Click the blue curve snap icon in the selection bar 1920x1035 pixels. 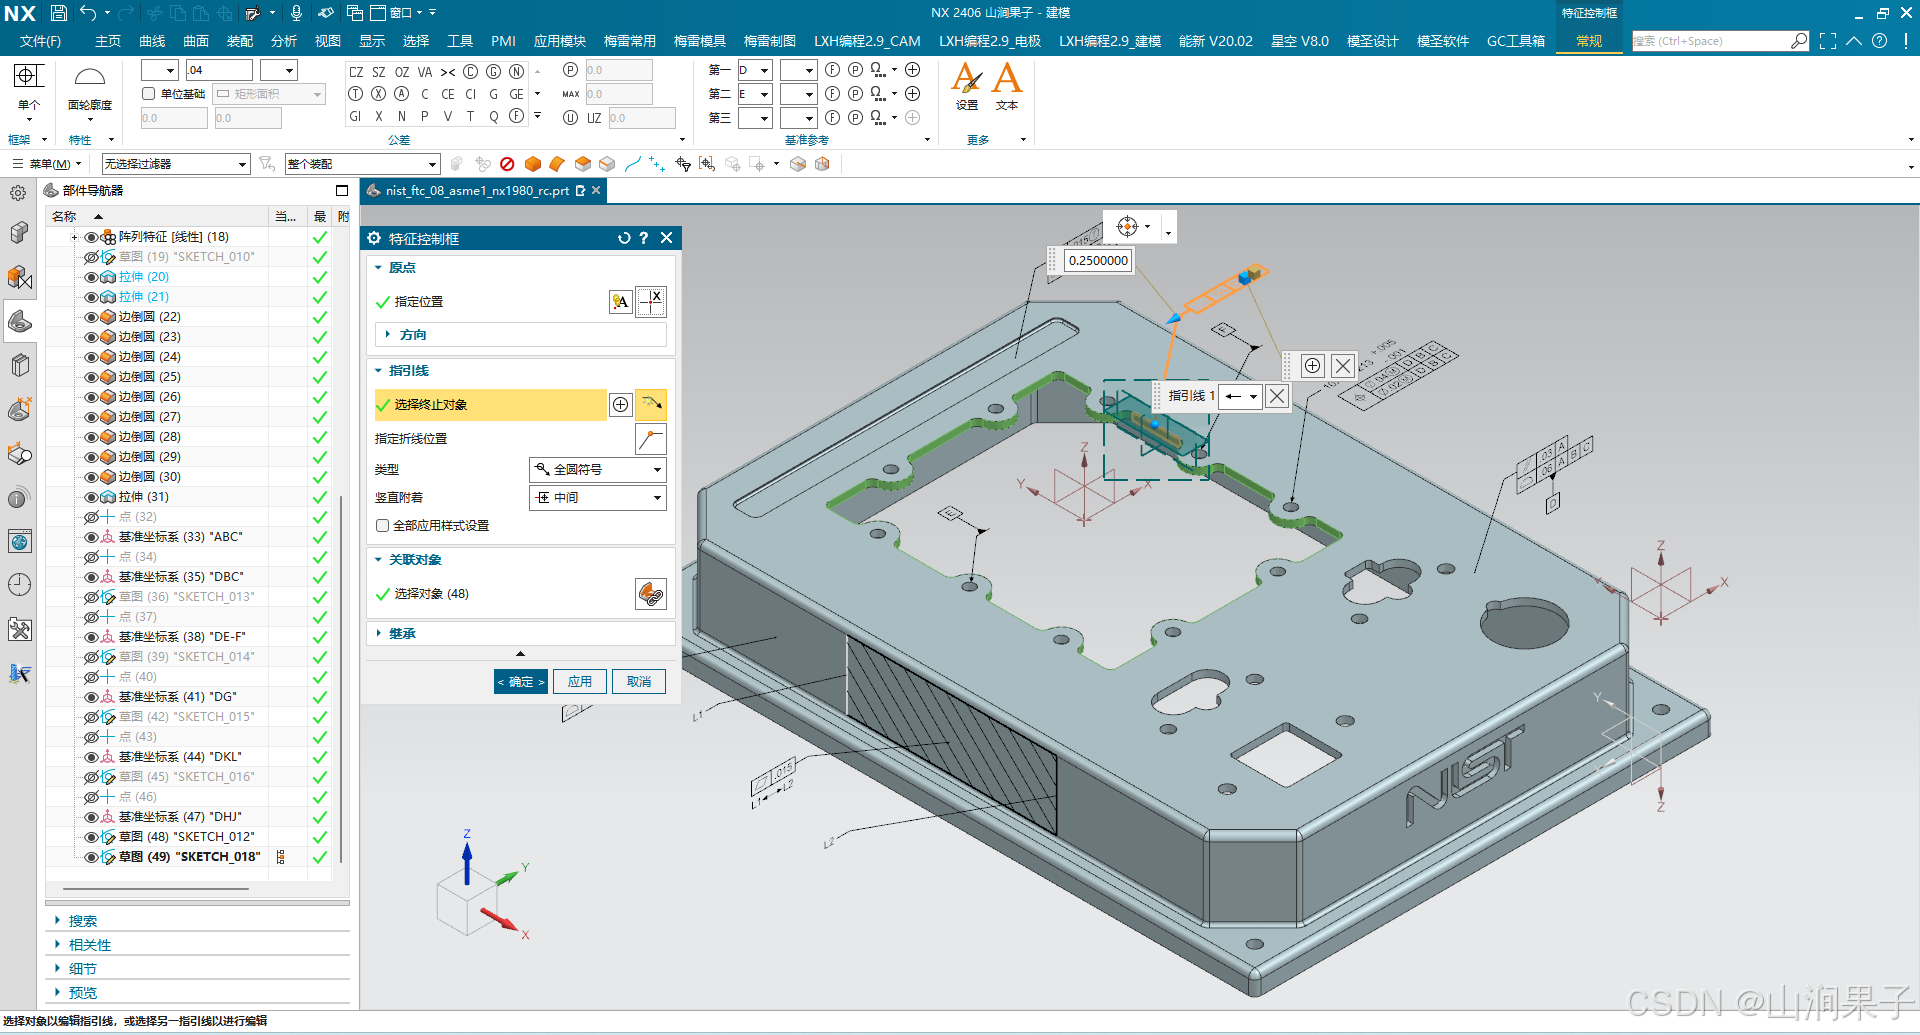(632, 164)
